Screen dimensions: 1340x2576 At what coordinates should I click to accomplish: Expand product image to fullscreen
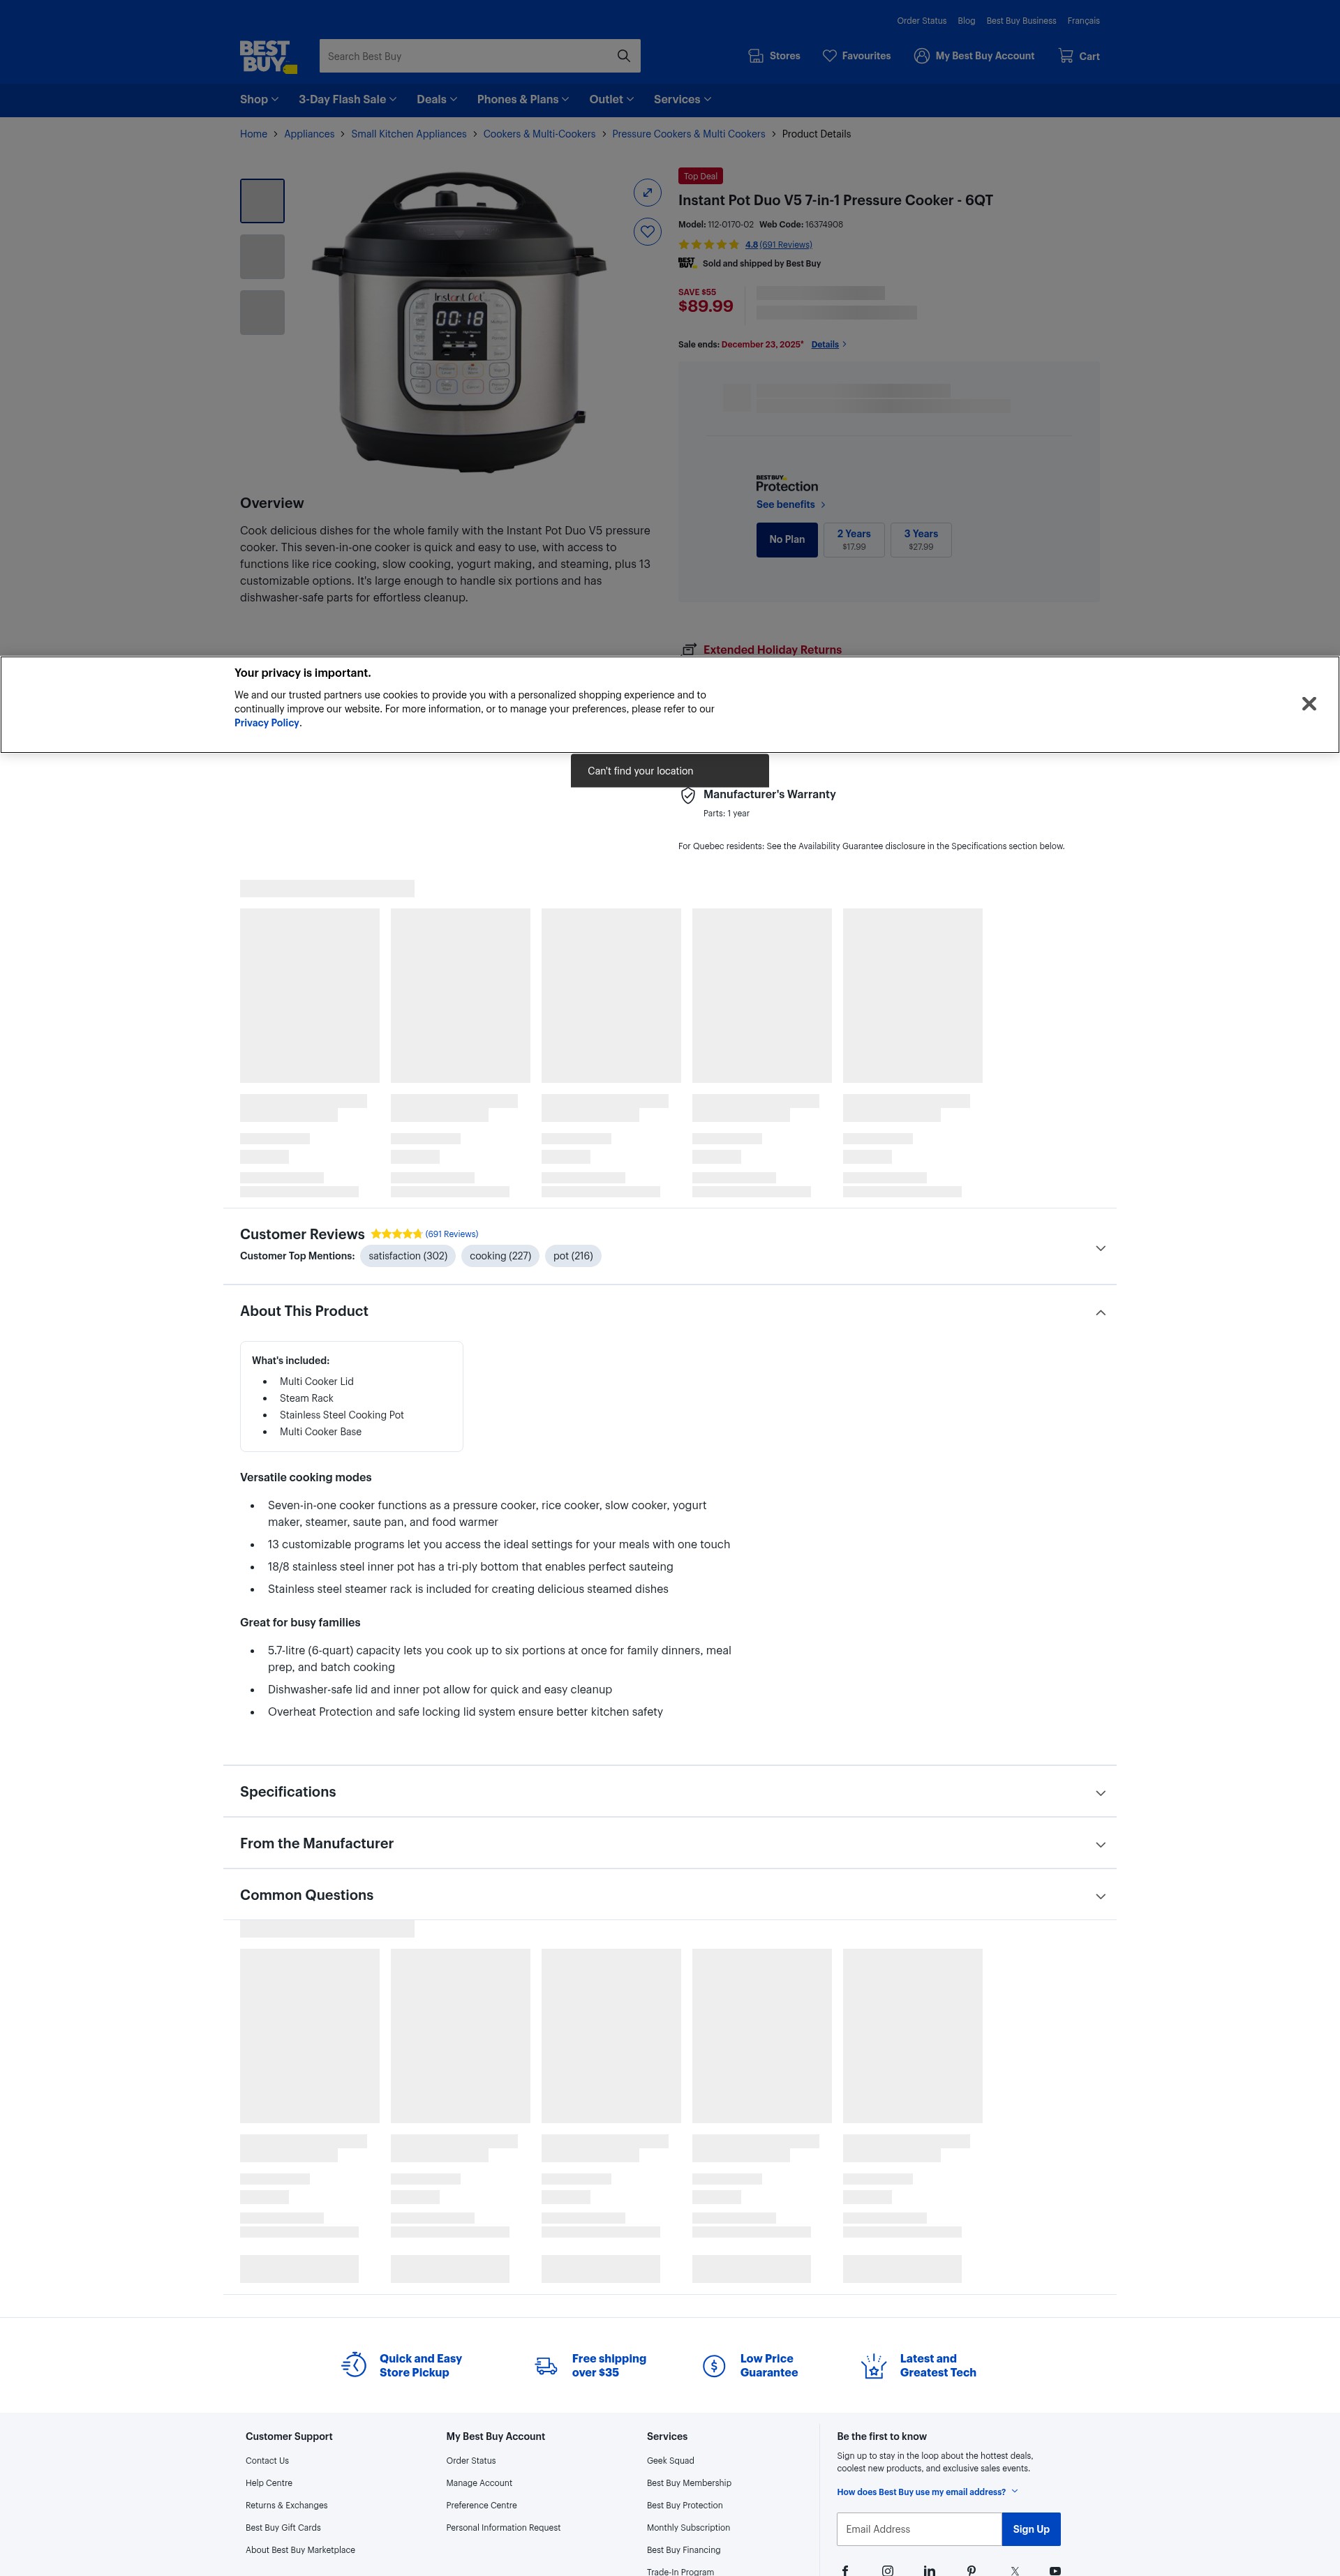click(647, 192)
